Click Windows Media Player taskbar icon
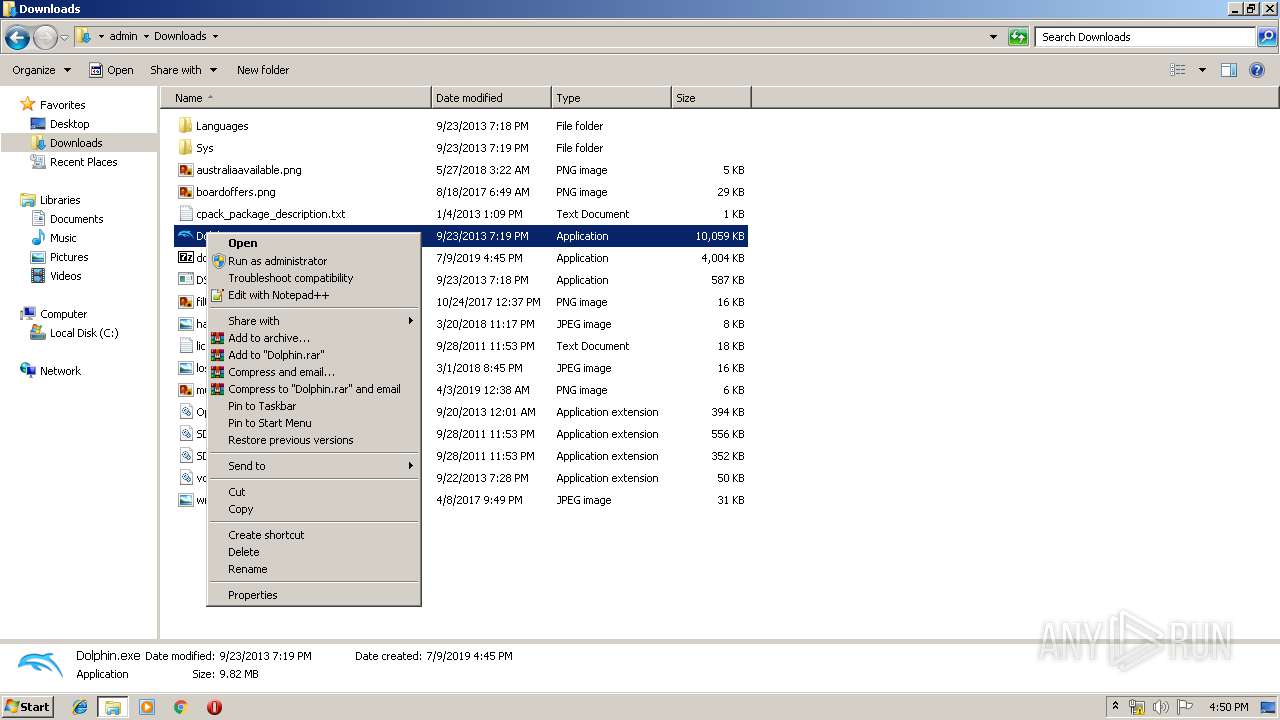The image size is (1280, 720). tap(147, 707)
